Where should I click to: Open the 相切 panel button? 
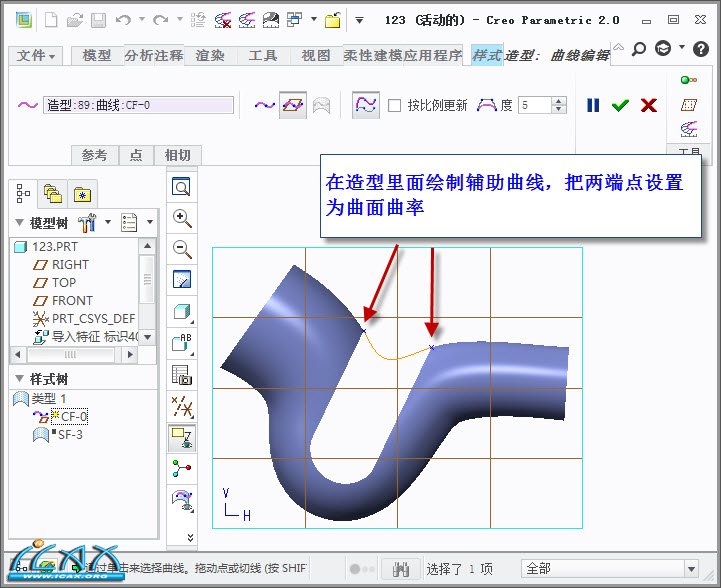(x=177, y=155)
